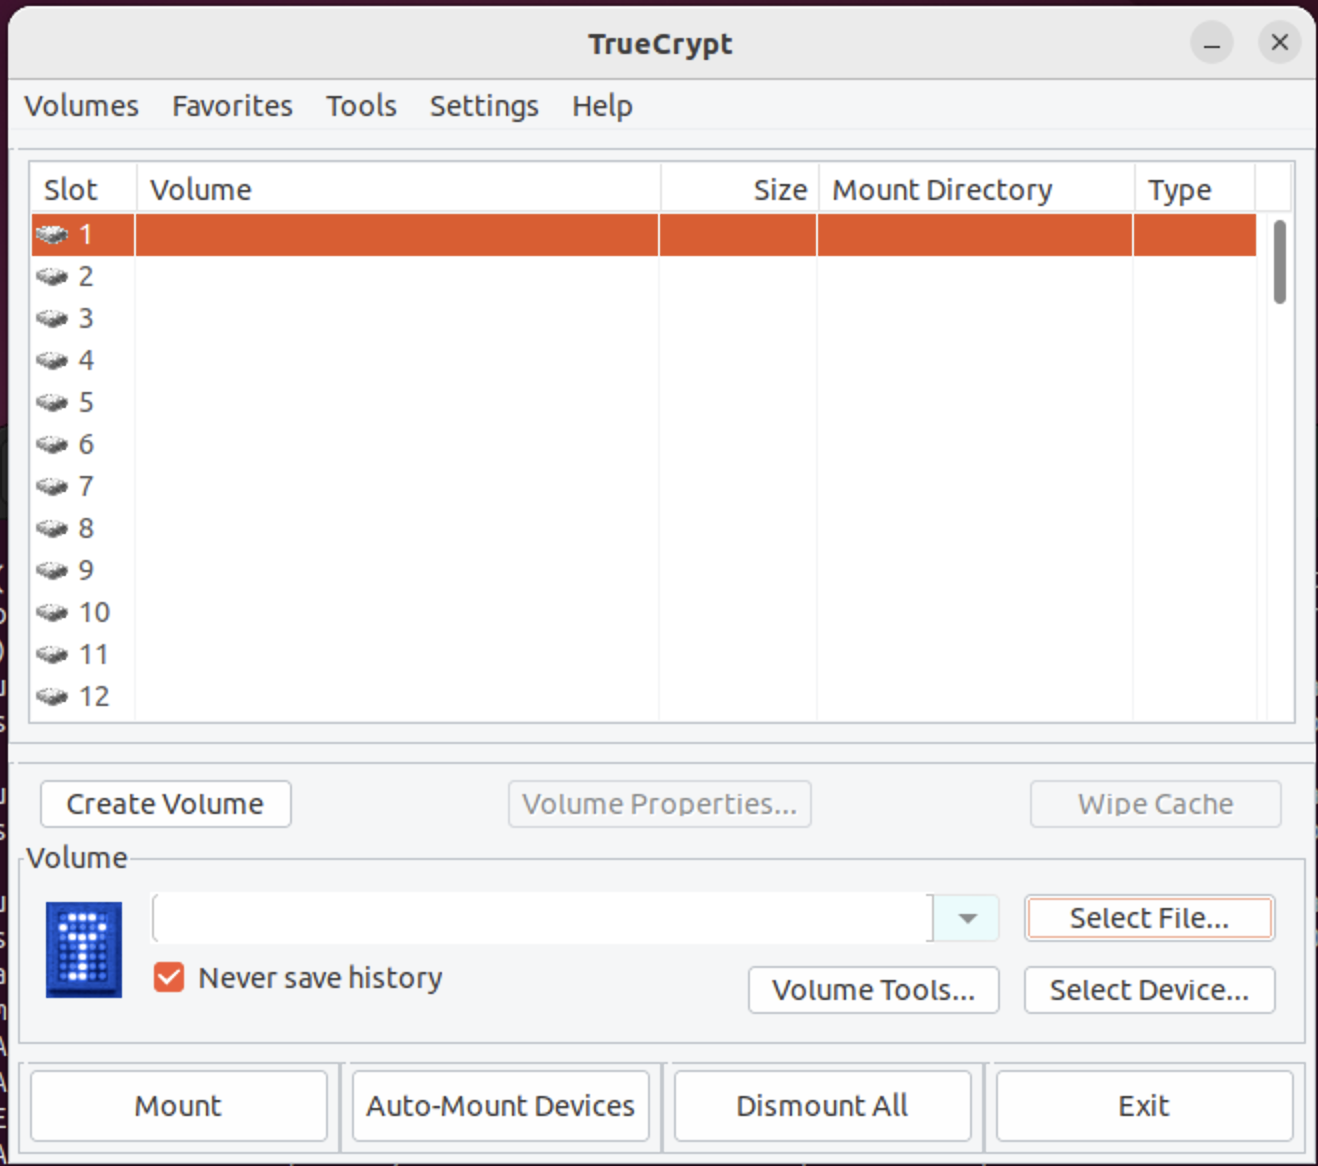Select slot number 10 text
This screenshot has width=1318, height=1166.
[94, 613]
